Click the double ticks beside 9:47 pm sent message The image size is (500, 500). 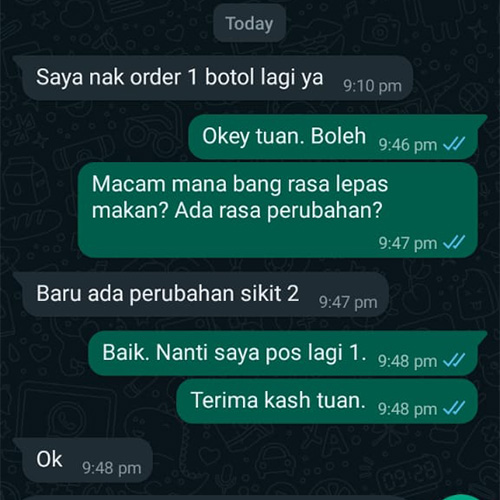tap(454, 242)
